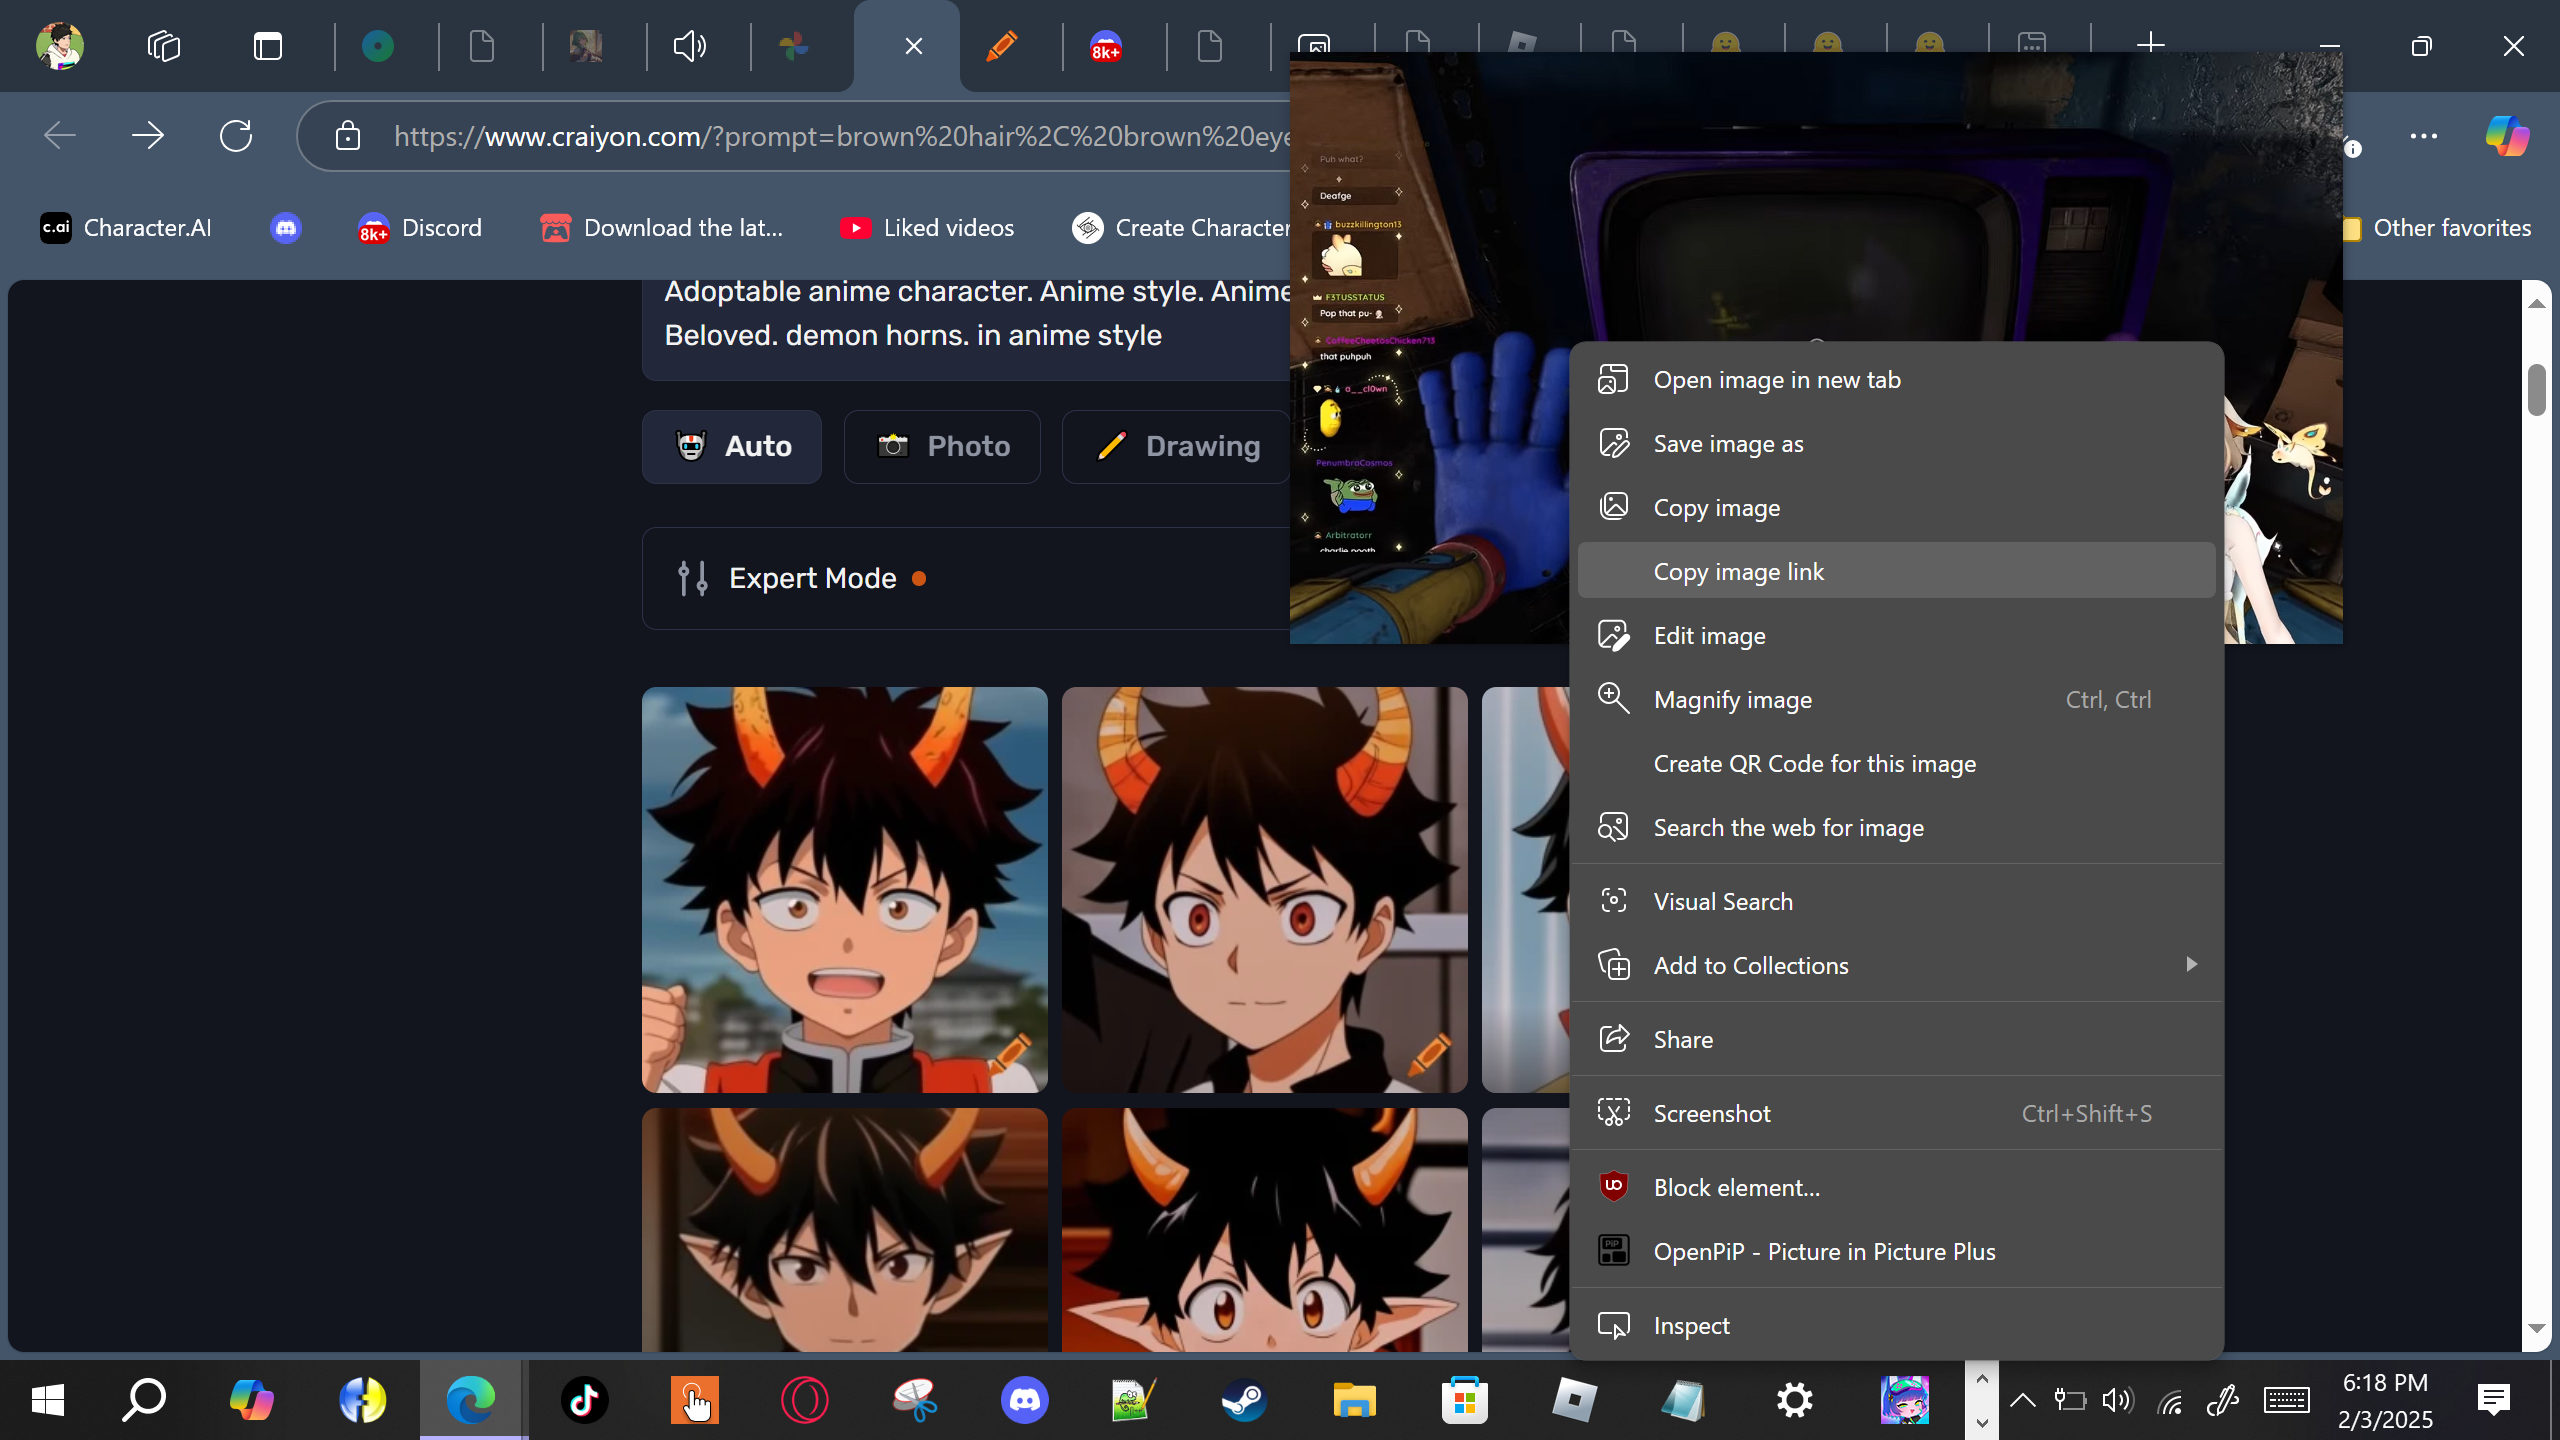Choose Magnify image
The height and width of the screenshot is (1440, 2560).
1896,700
